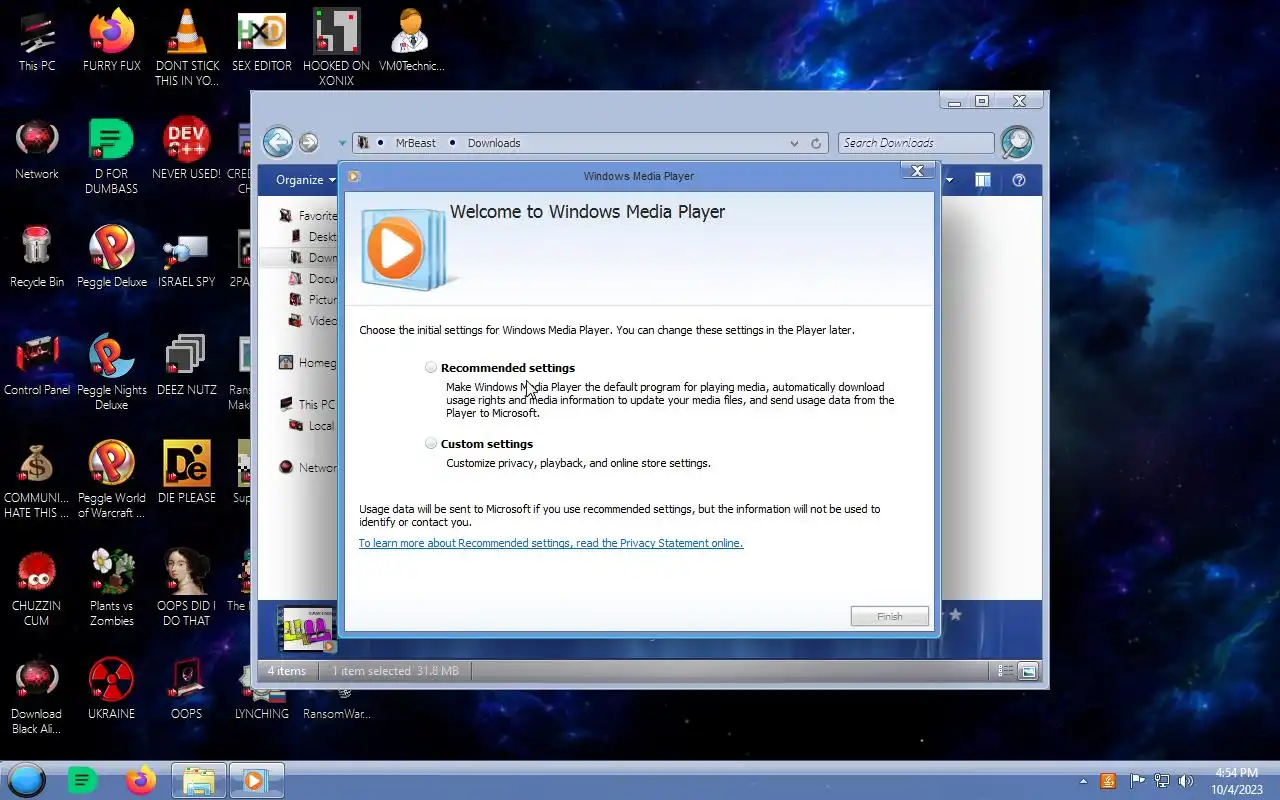1280x800 pixels.
Task: Launch Peggle Deluxe desktop shortcut
Action: pos(111,258)
